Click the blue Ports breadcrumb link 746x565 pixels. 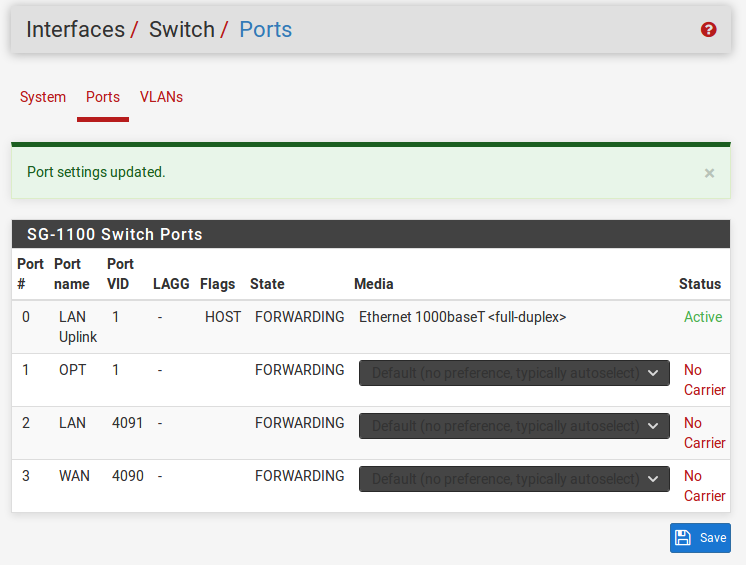tap(265, 30)
